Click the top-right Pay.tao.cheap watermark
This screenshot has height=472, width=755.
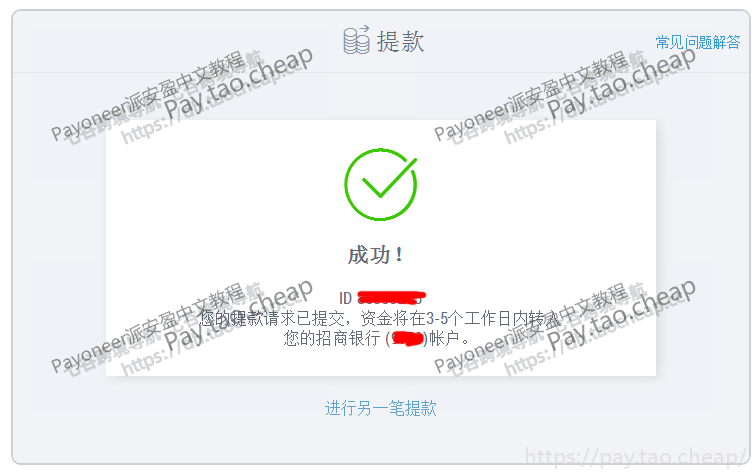coord(621,83)
